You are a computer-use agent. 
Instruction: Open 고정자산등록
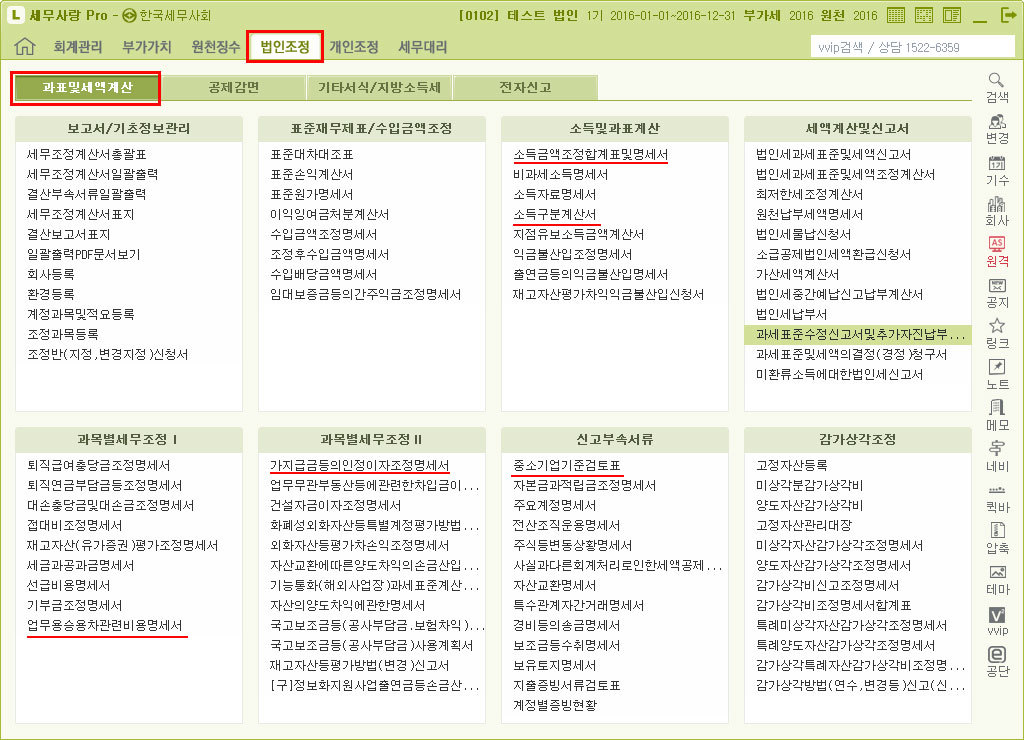[x=792, y=466]
